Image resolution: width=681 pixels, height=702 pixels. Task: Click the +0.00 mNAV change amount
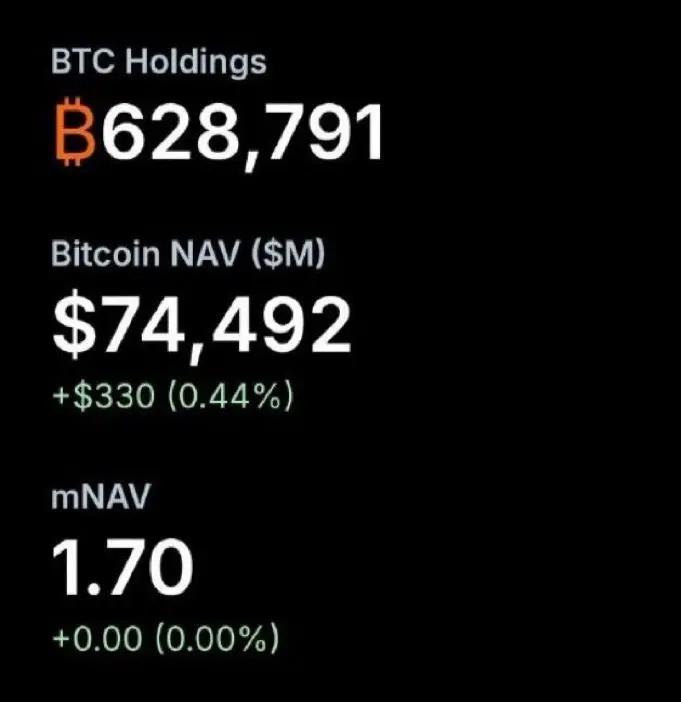97,638
